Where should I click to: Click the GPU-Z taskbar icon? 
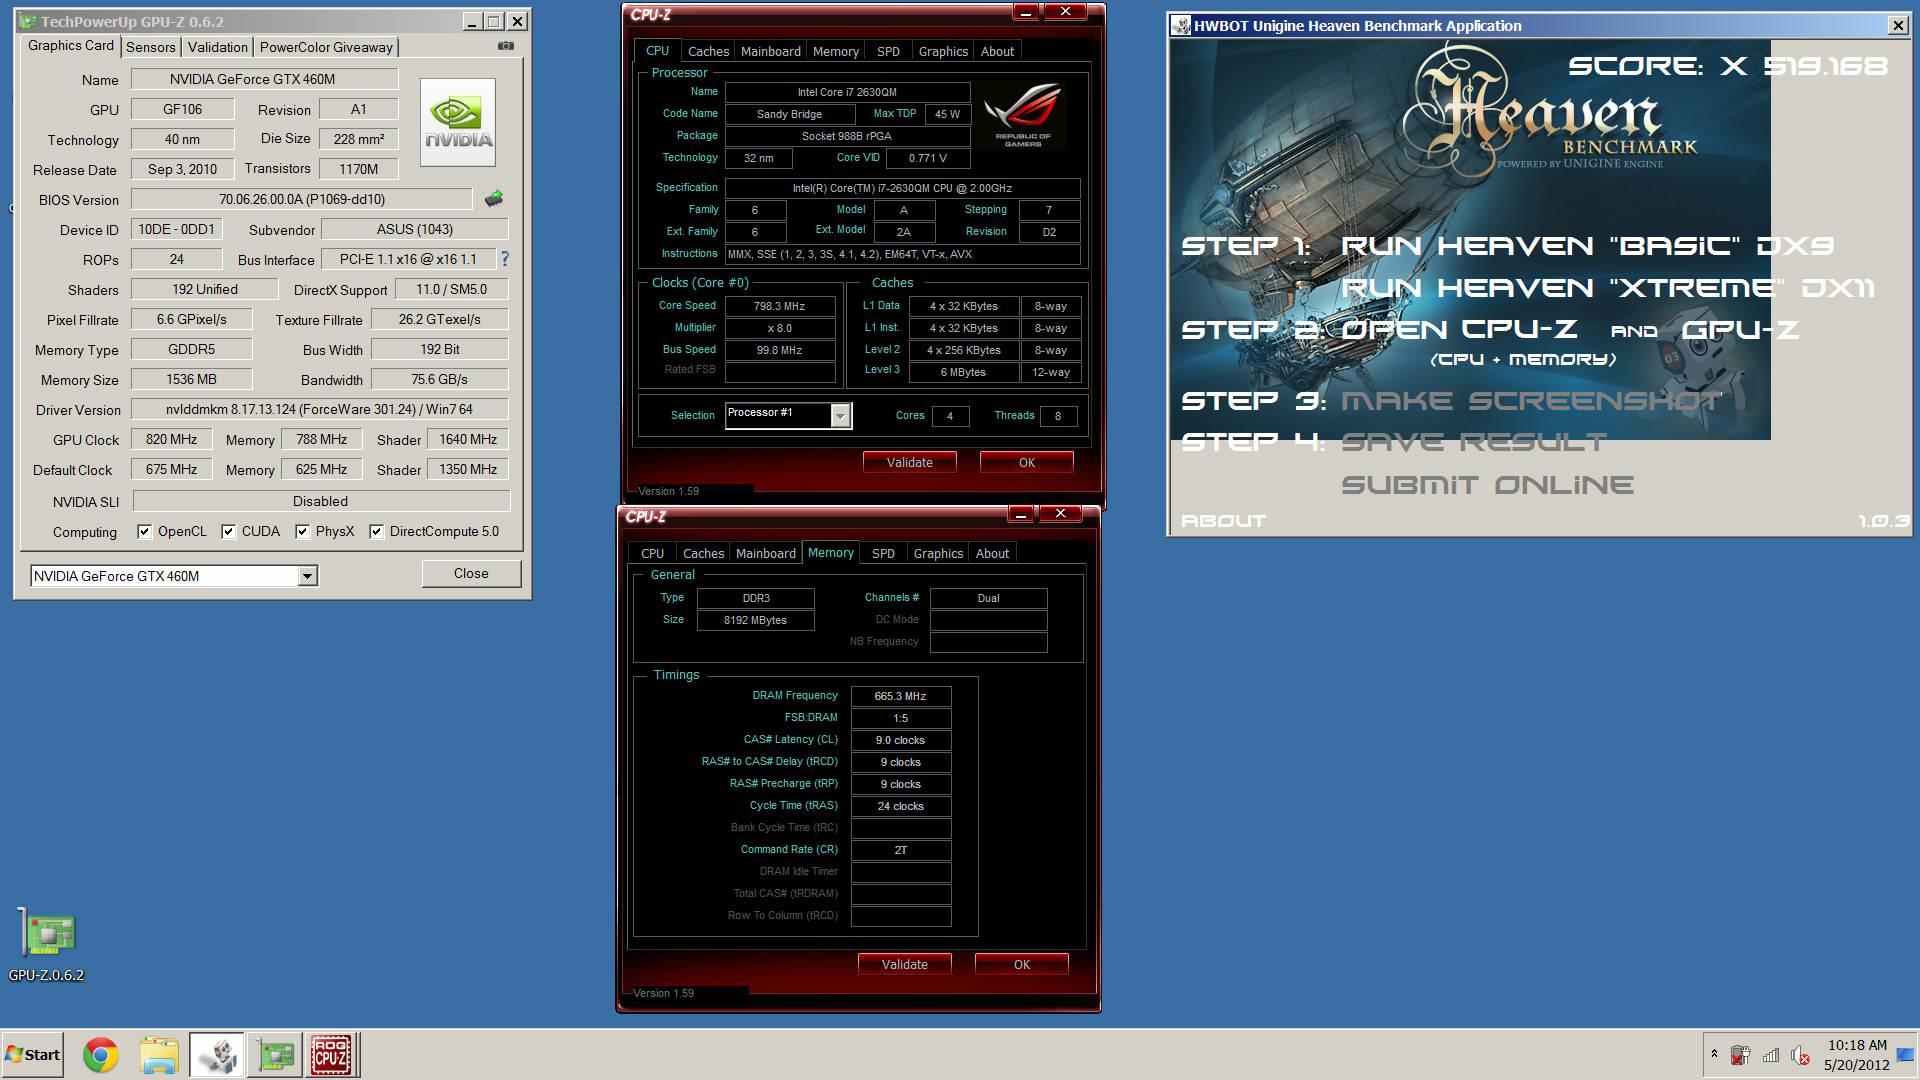(275, 1055)
